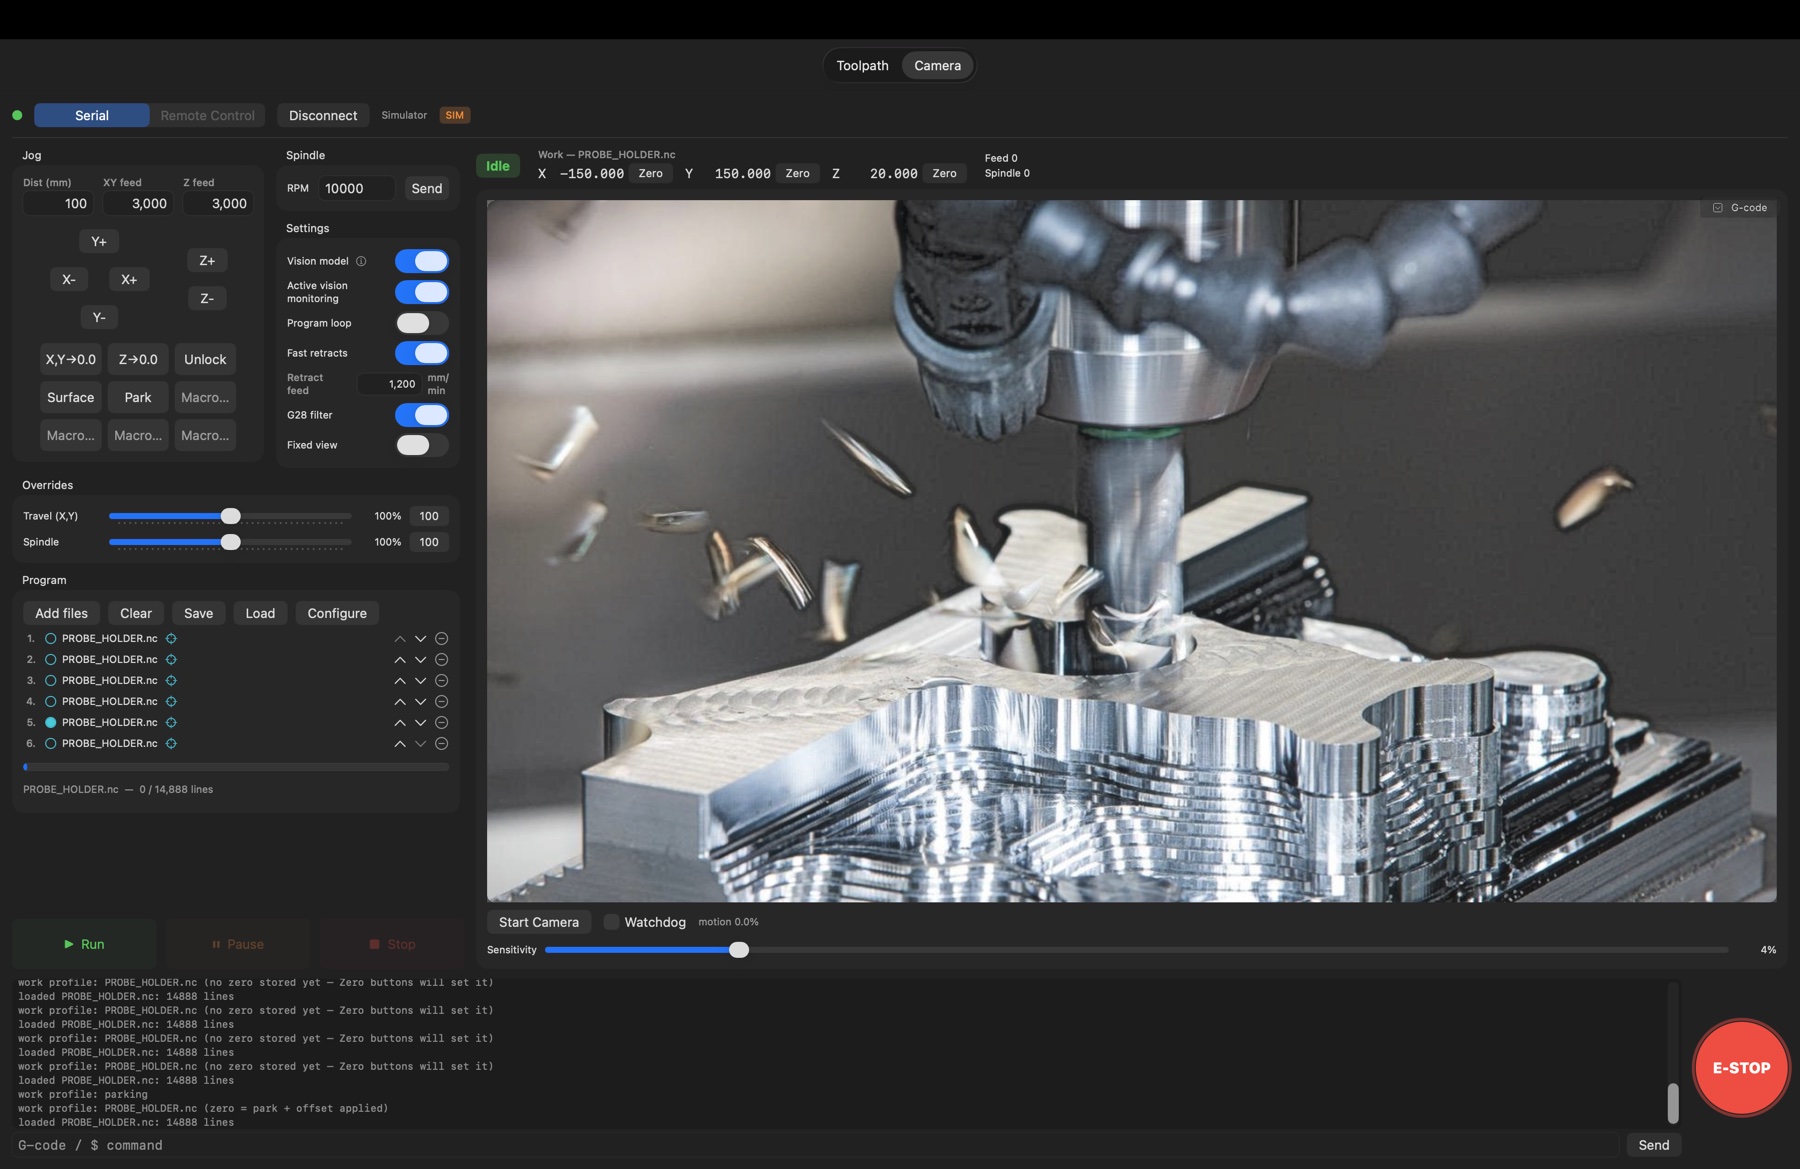Move program row 3 down
Image resolution: width=1800 pixels, height=1169 pixels.
(421, 681)
